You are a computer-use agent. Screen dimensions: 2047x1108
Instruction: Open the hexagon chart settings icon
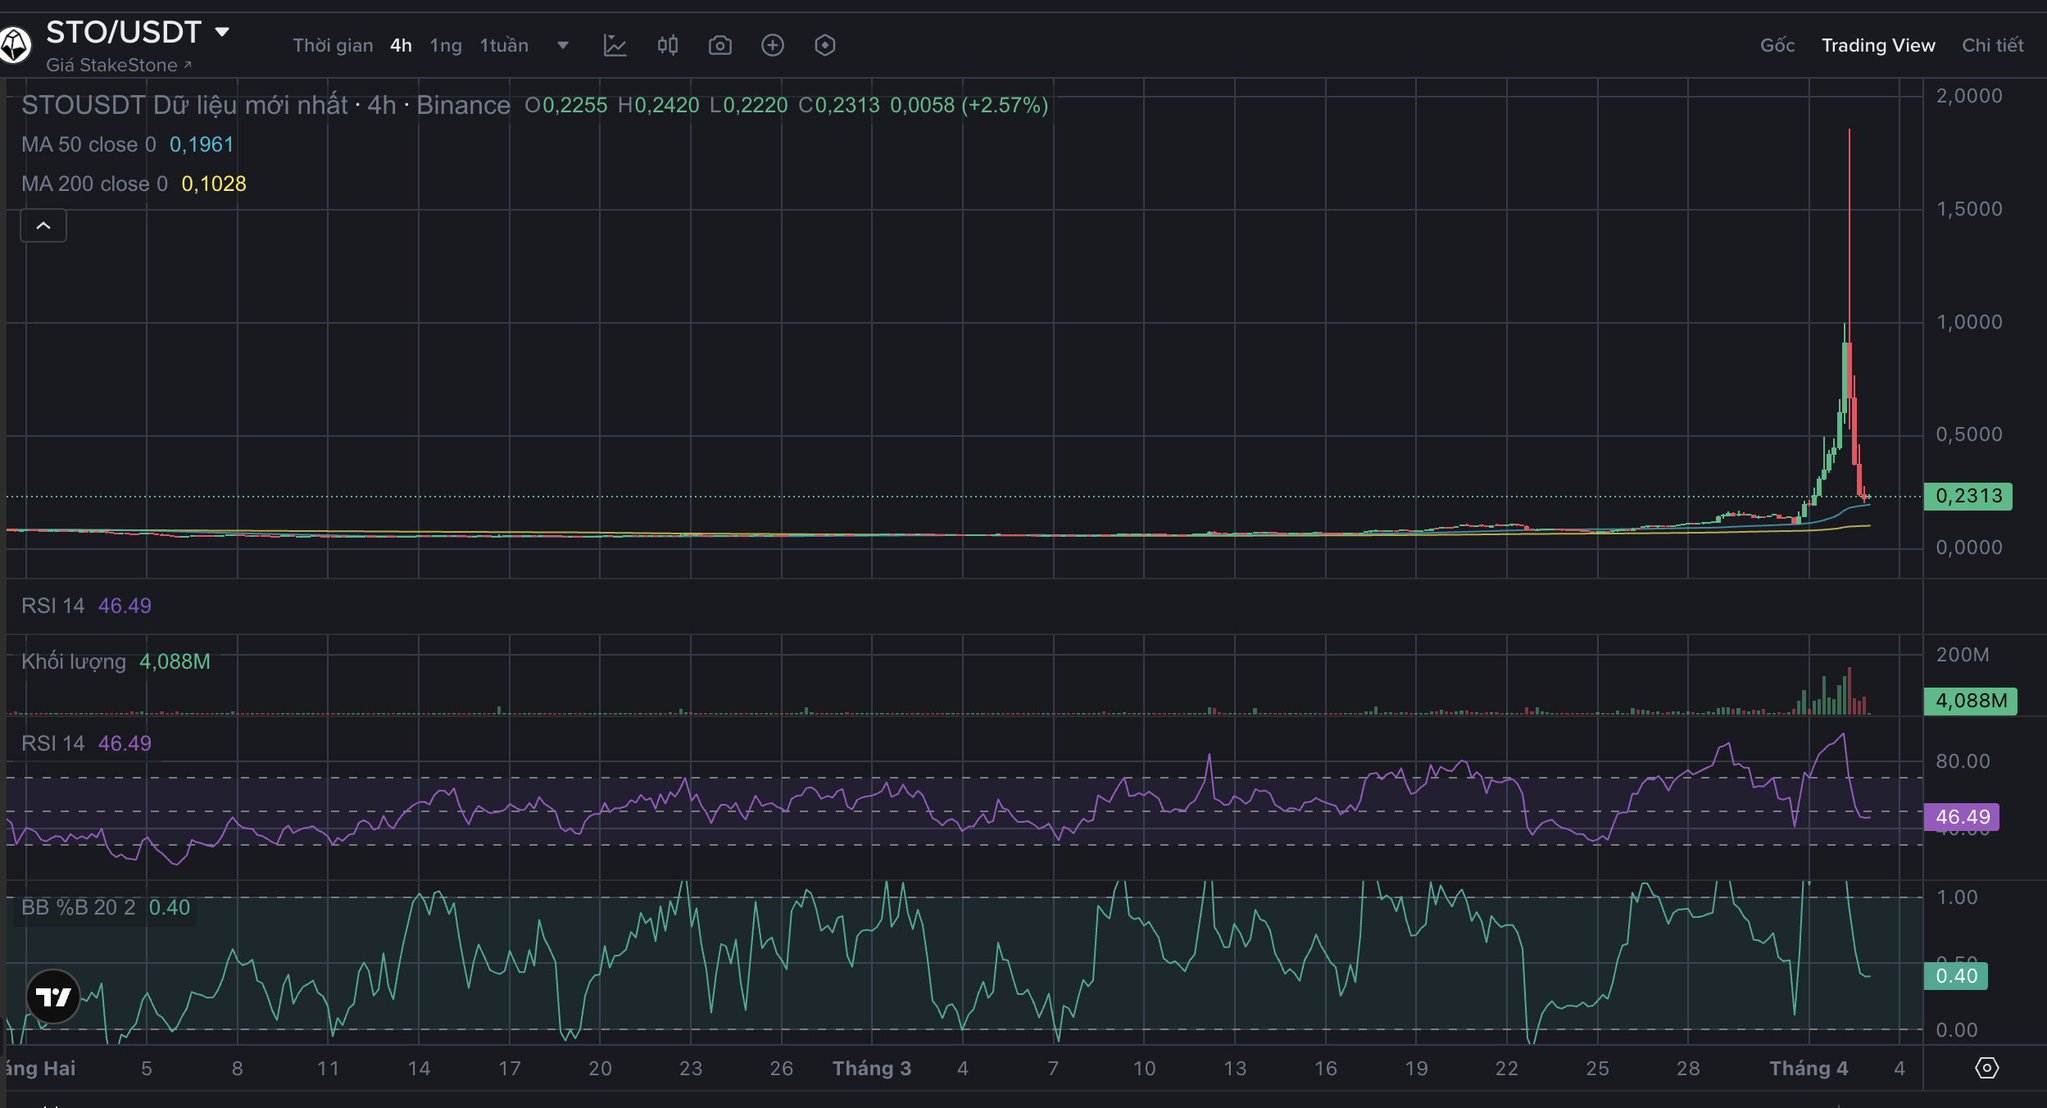point(825,45)
